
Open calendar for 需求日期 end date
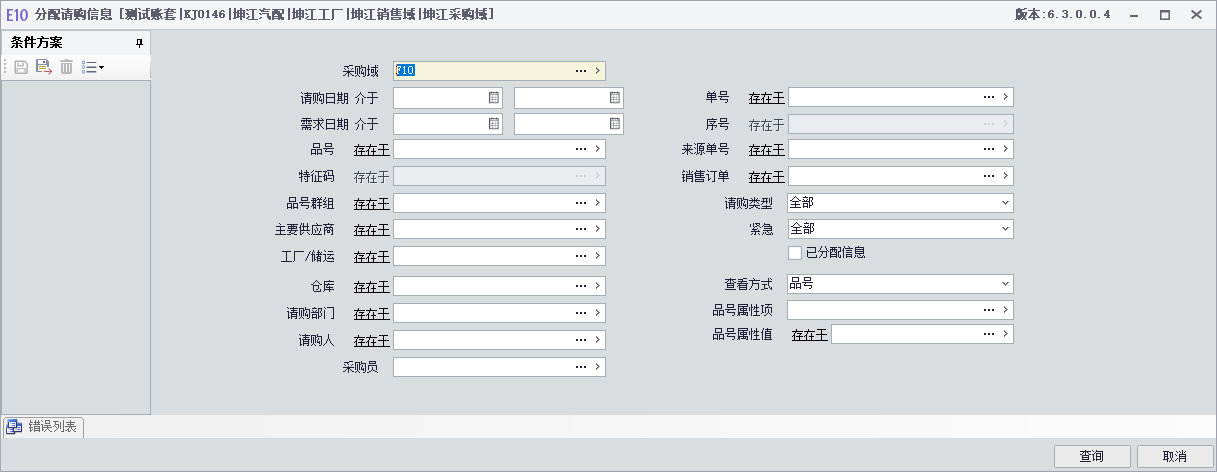tap(615, 124)
